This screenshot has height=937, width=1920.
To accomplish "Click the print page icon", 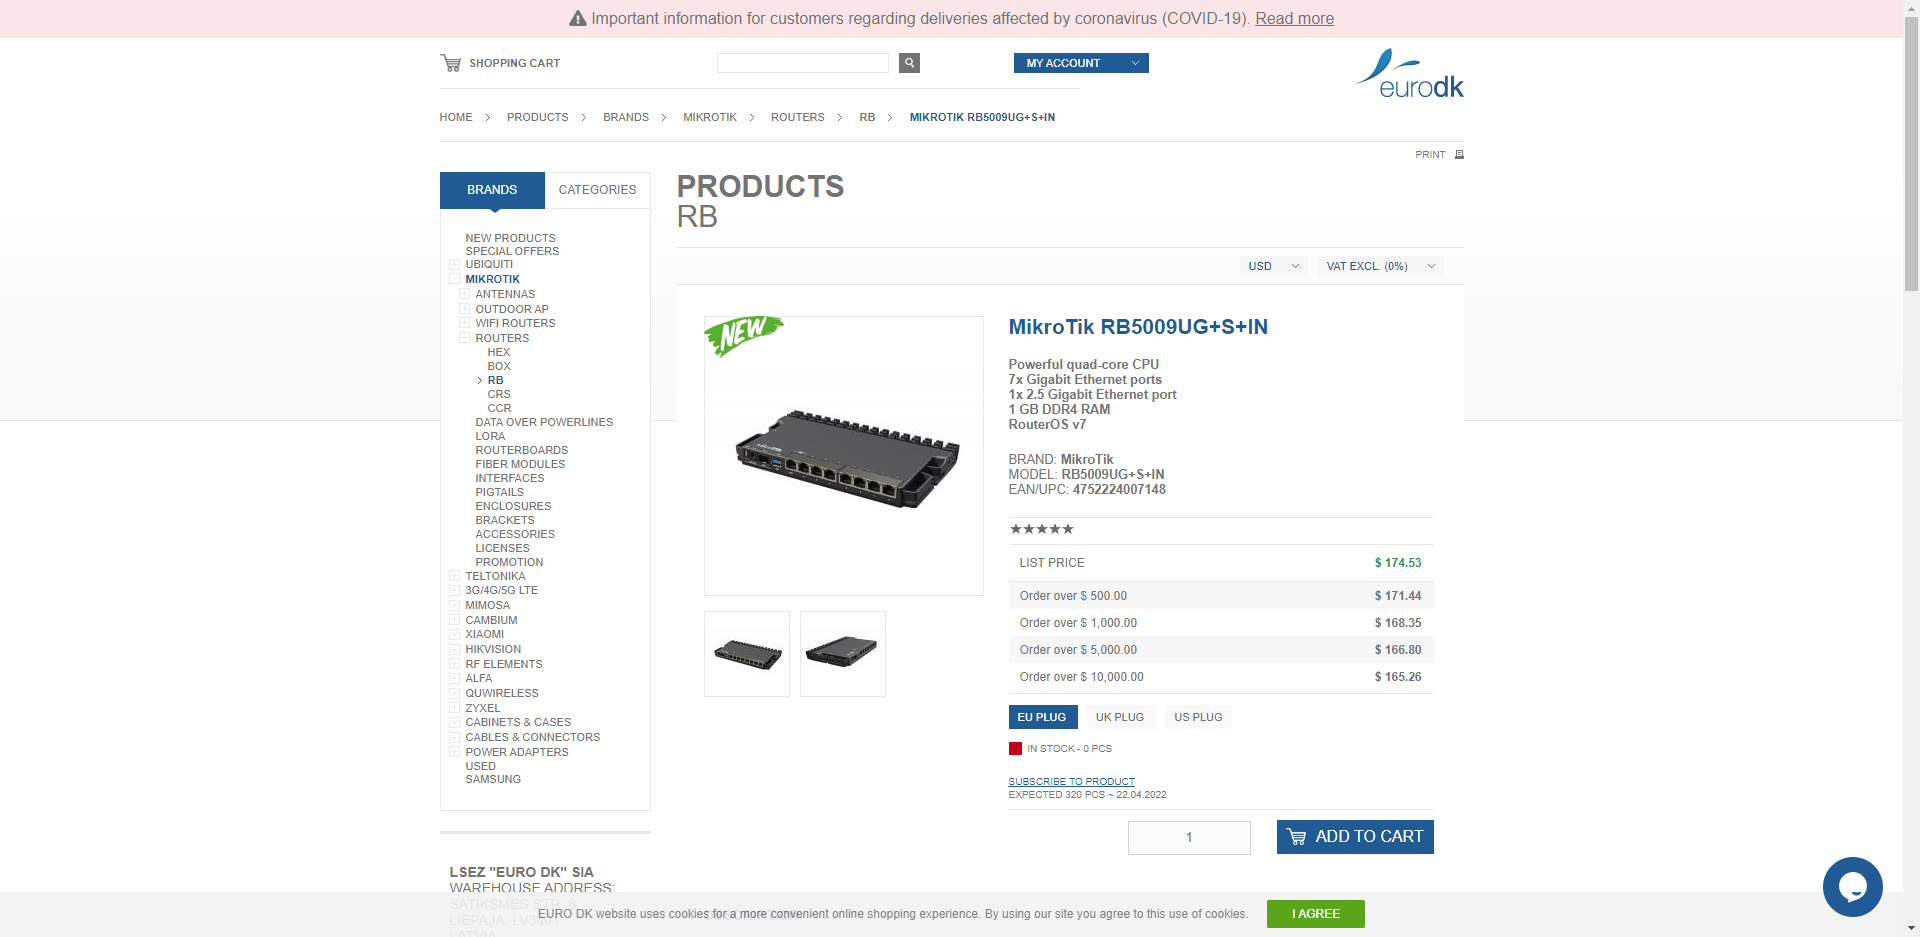I will pyautogui.click(x=1459, y=154).
